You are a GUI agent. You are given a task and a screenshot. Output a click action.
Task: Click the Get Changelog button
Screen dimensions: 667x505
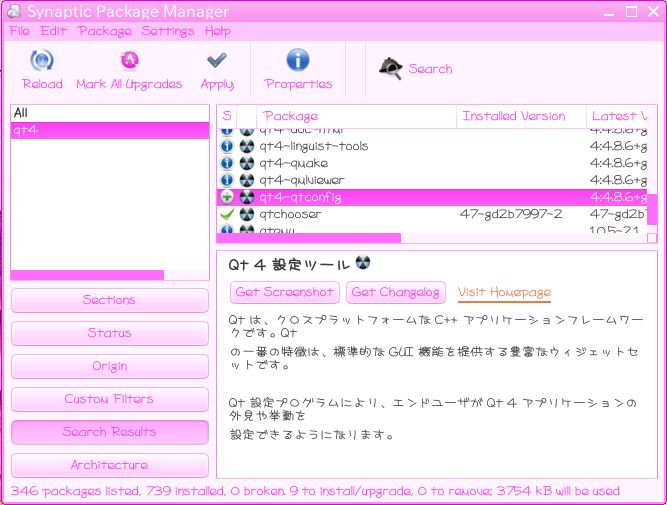(396, 292)
